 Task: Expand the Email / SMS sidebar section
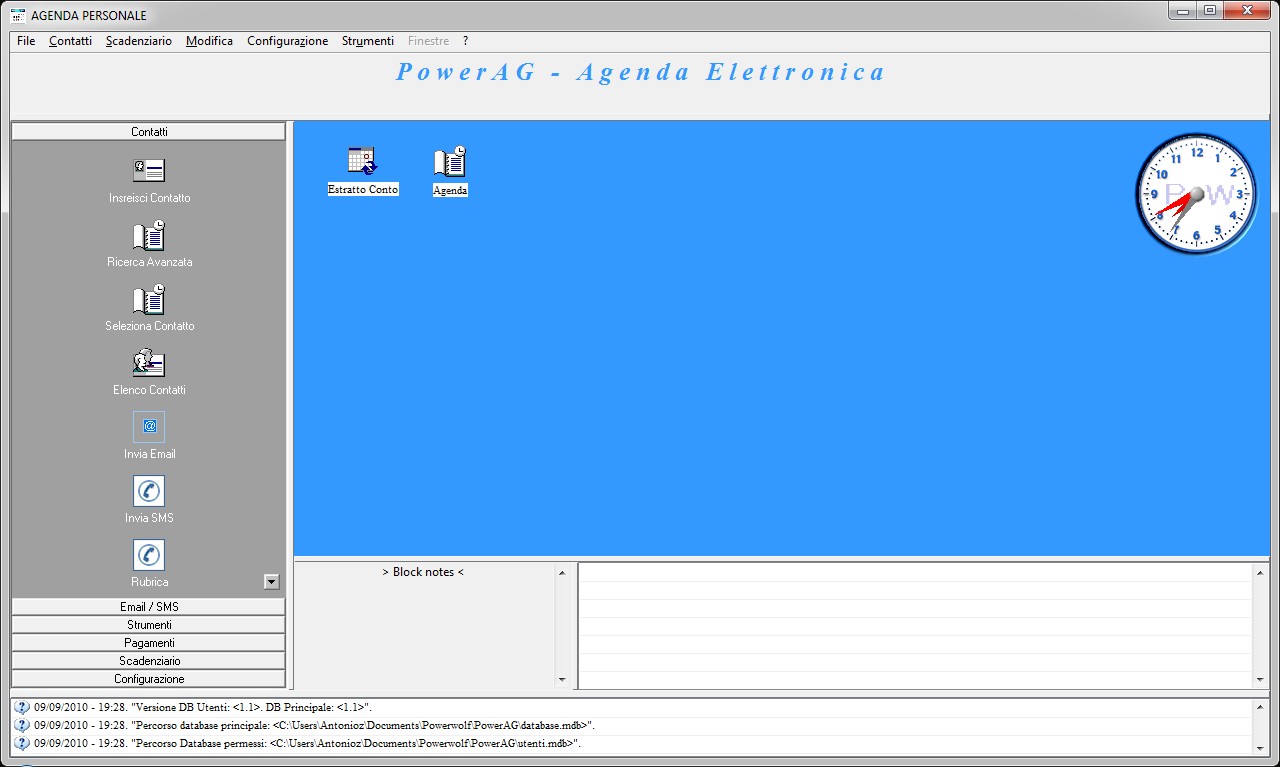tap(149, 607)
